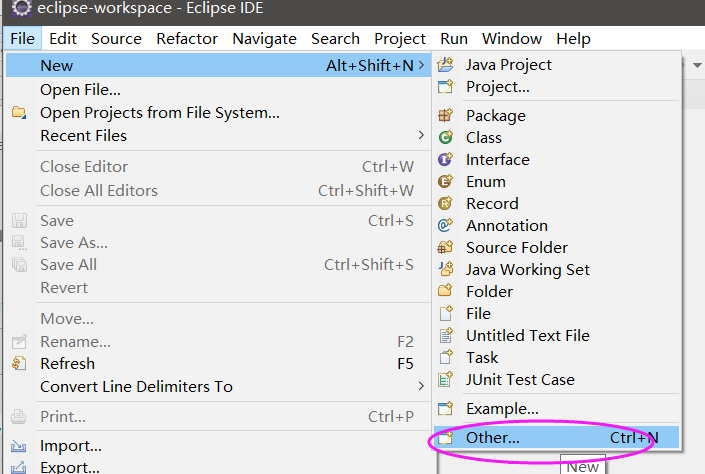Click the Folder icon in New submenu

(x=446, y=291)
